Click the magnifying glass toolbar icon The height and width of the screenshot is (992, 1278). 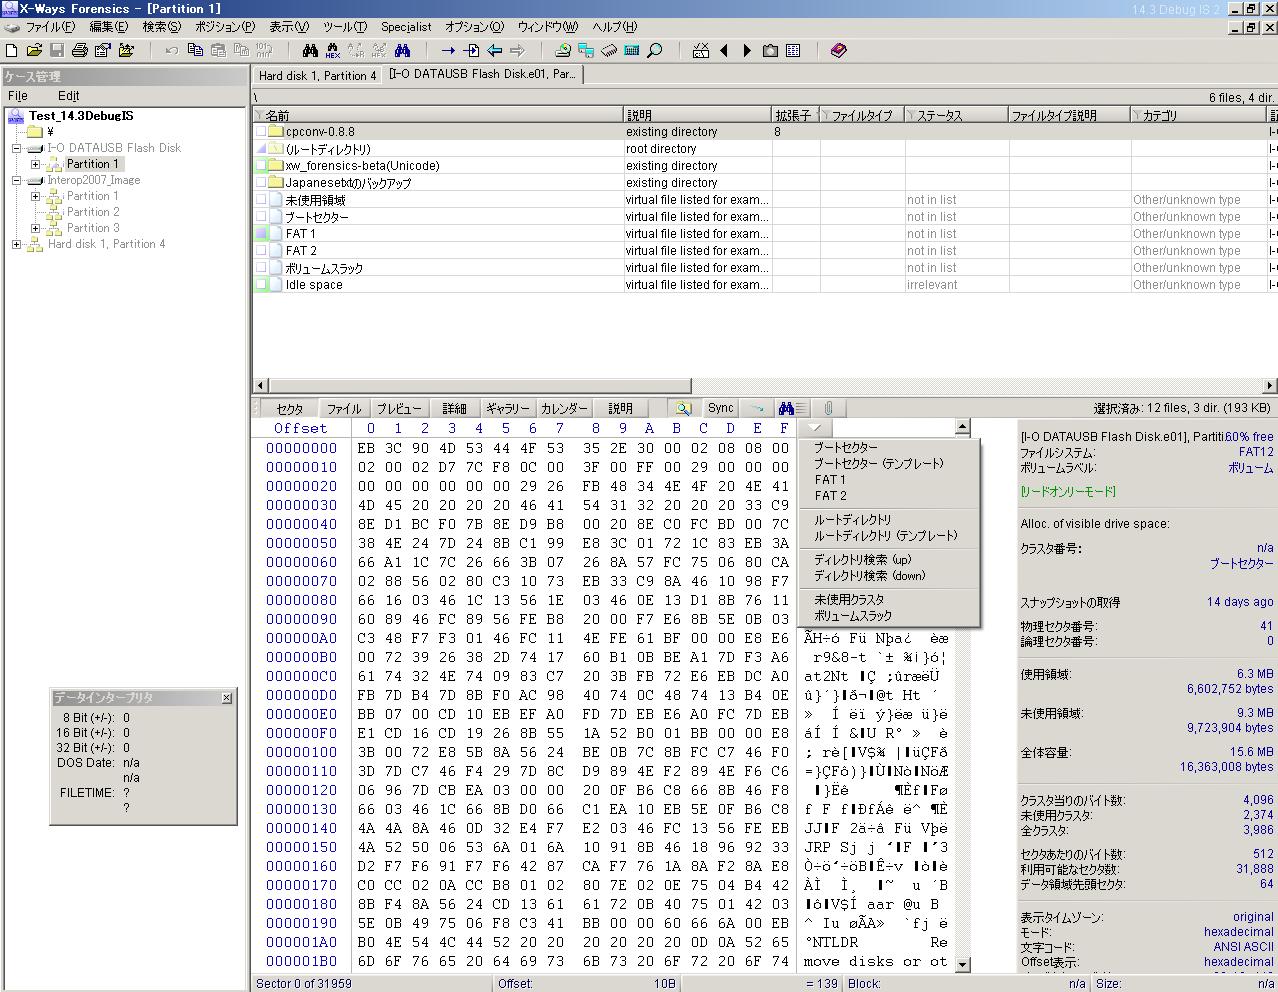pos(655,50)
